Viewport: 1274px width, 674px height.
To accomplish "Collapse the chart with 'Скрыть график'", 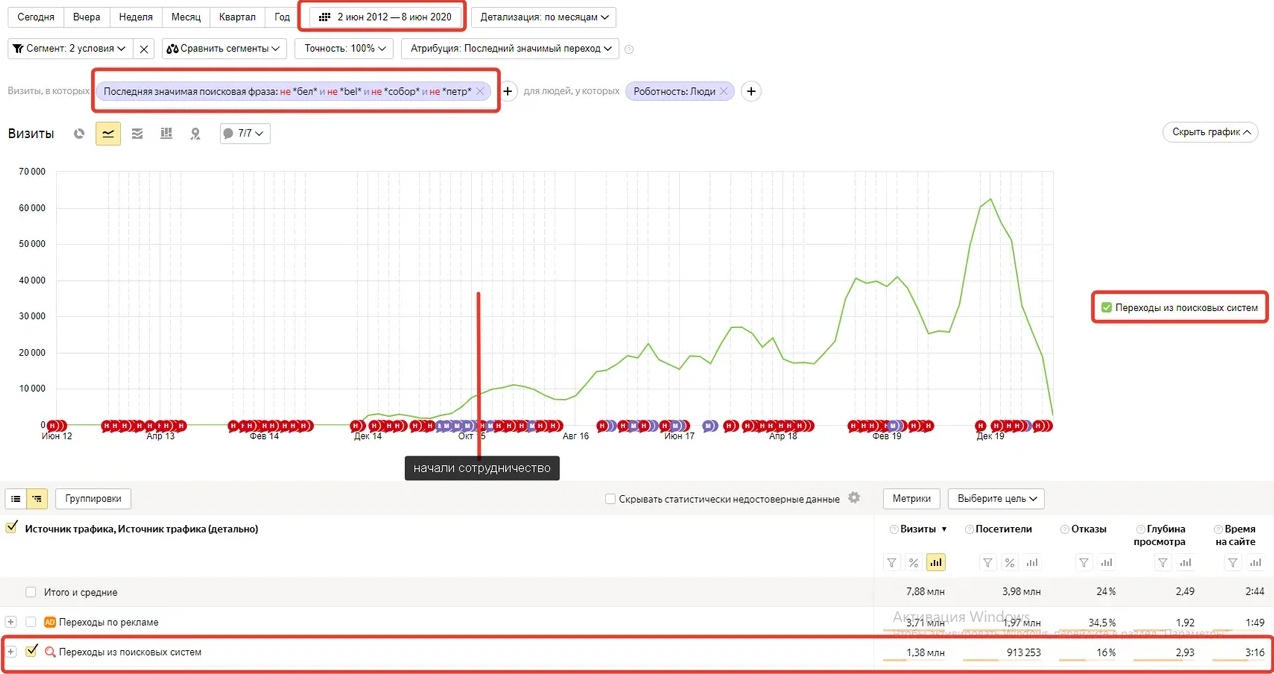I will tap(1210, 132).
